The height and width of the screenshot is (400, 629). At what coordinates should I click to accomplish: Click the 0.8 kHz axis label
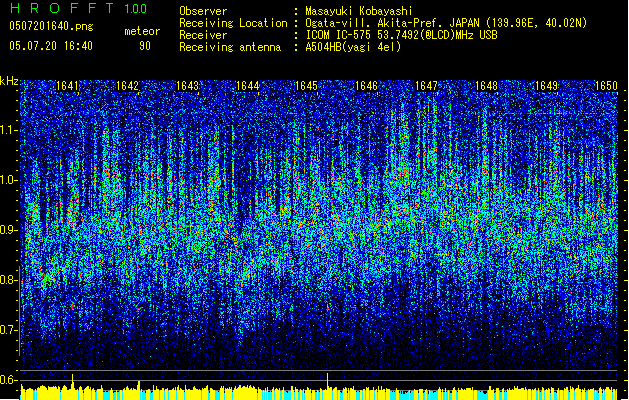coord(9,280)
